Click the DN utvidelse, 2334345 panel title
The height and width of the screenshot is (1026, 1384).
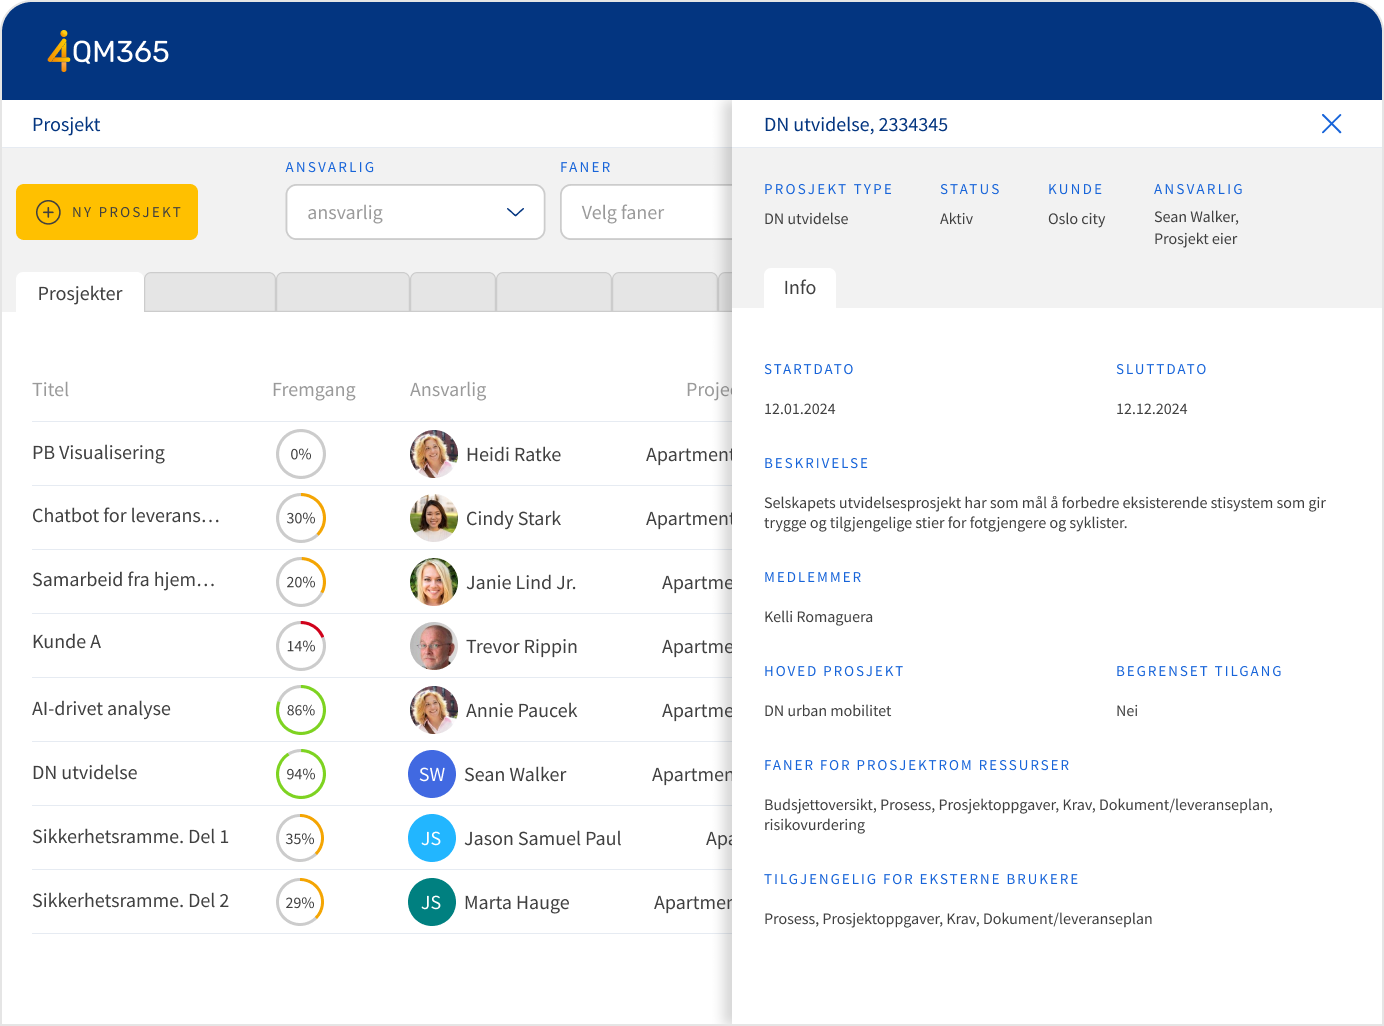click(856, 124)
